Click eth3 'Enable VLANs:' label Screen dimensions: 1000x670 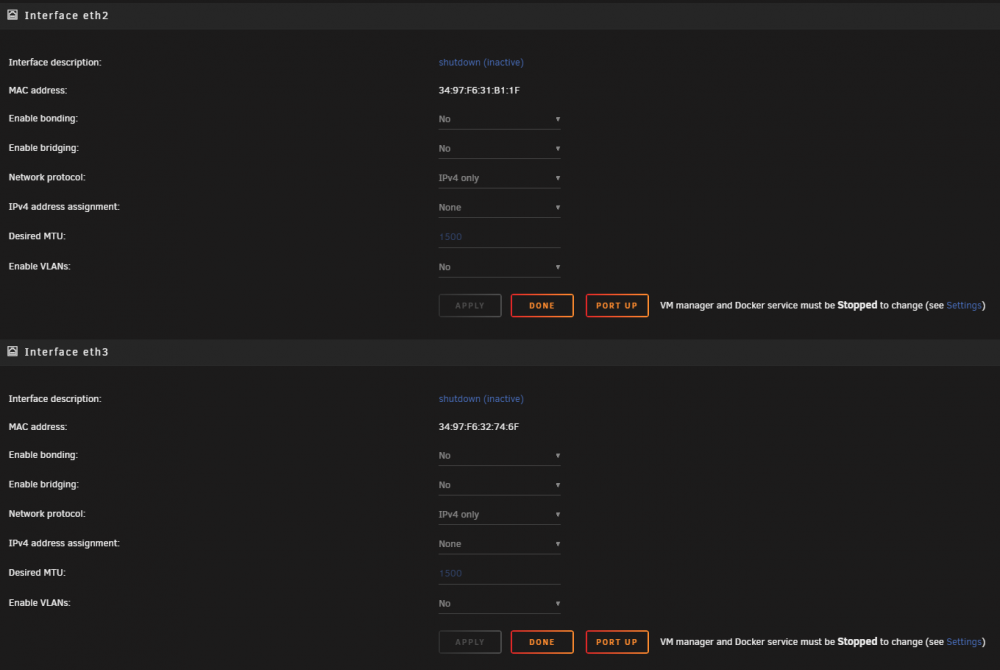[40, 603]
